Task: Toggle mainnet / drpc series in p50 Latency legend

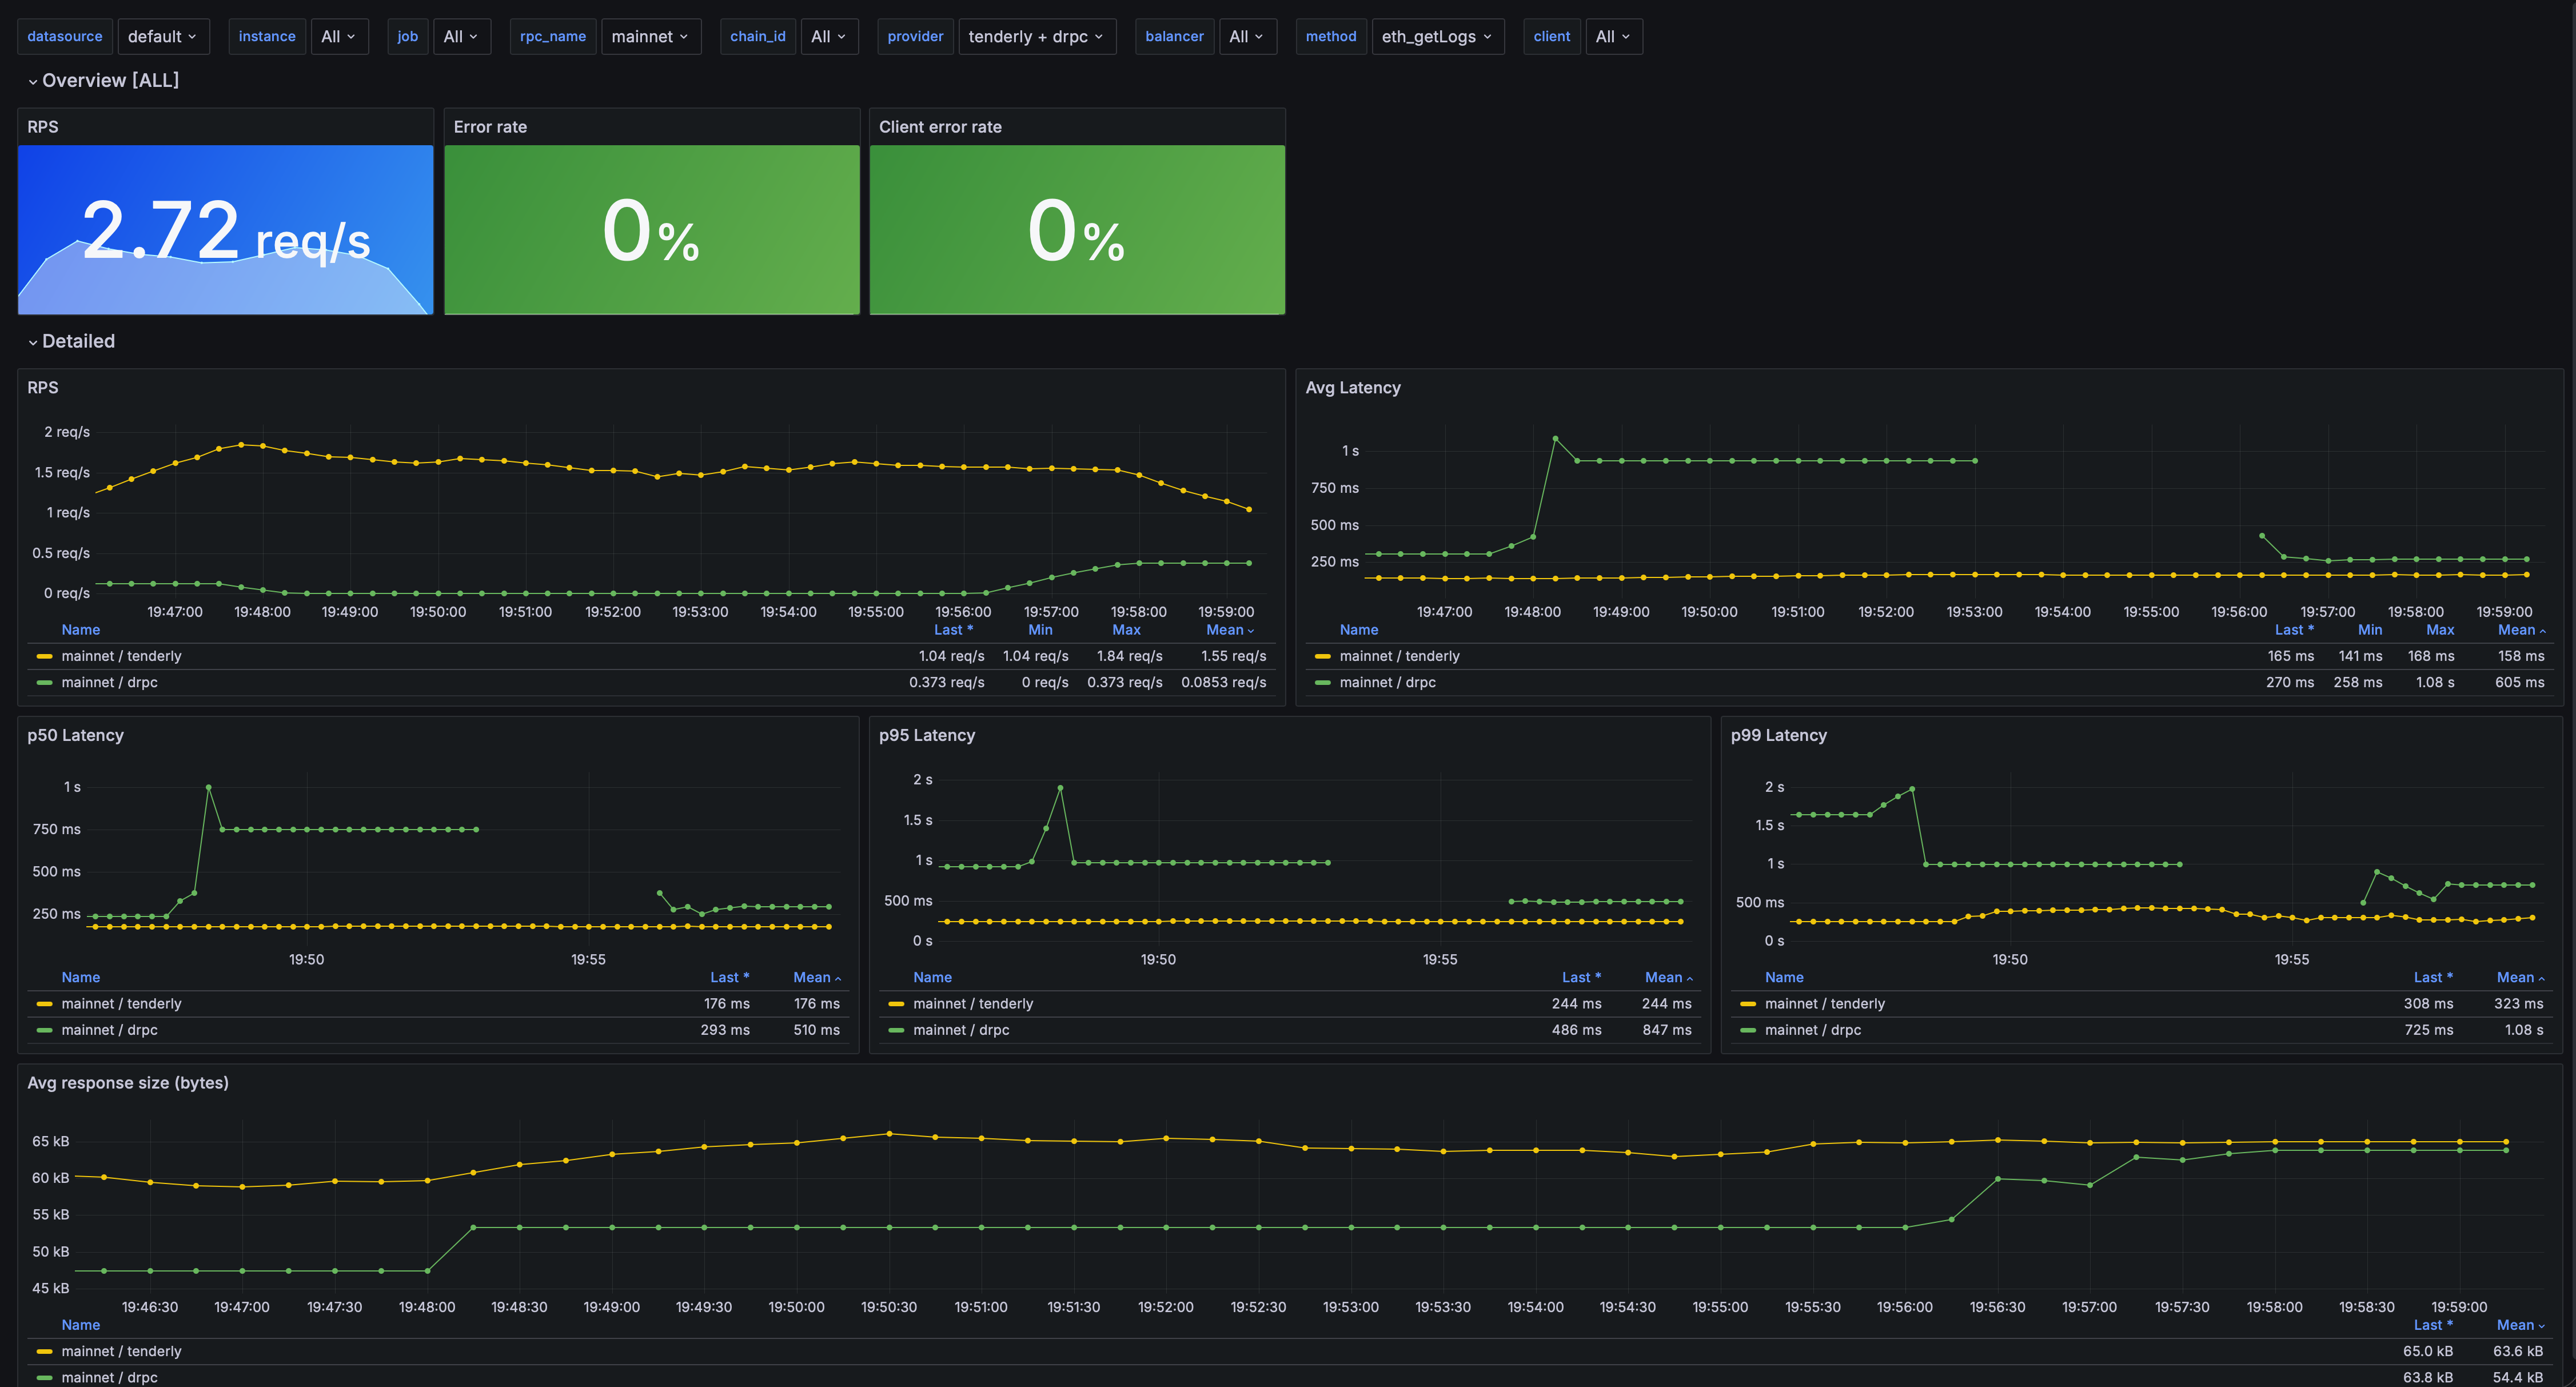Action: pos(109,1030)
